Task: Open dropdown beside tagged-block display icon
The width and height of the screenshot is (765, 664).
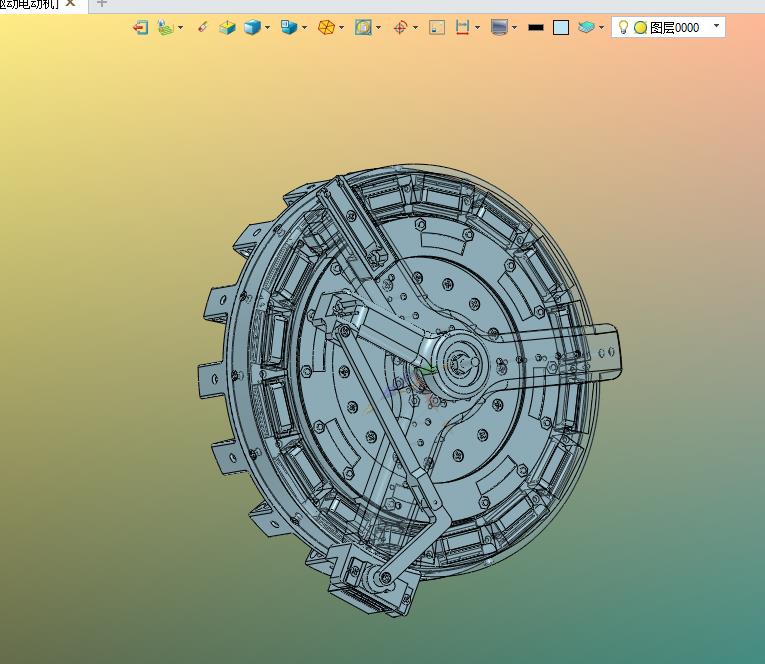Action: coord(304,27)
